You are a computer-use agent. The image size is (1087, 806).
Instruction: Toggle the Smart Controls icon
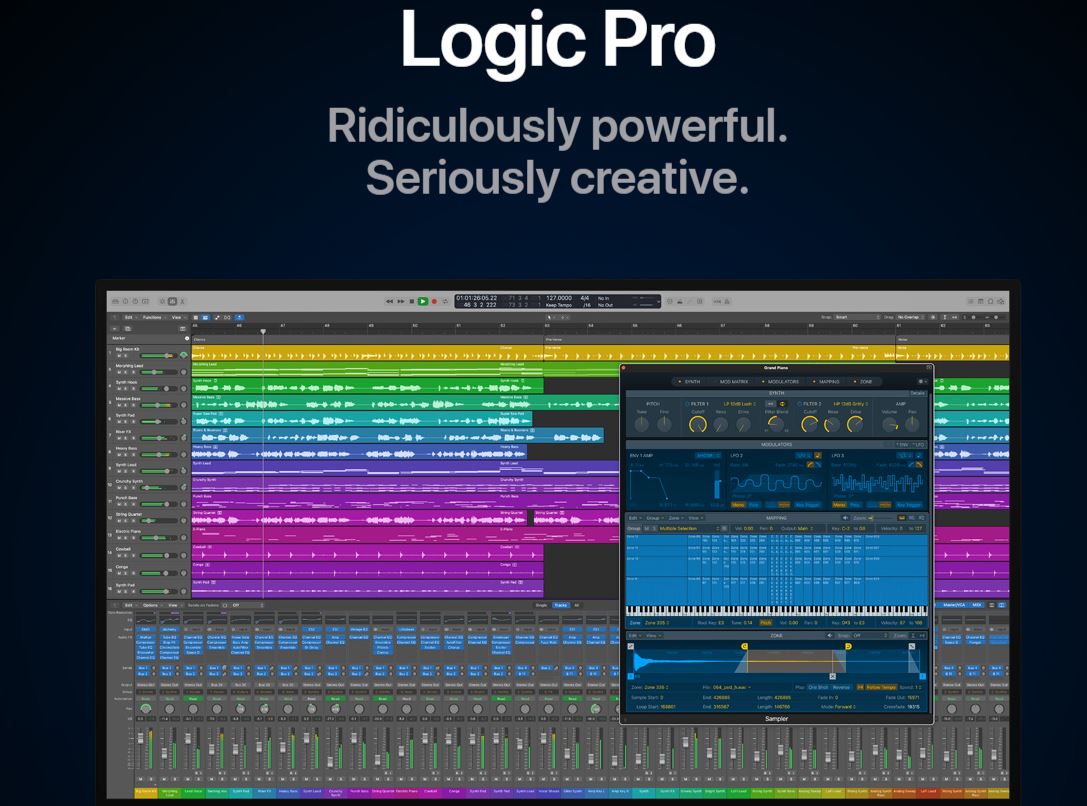pos(162,301)
